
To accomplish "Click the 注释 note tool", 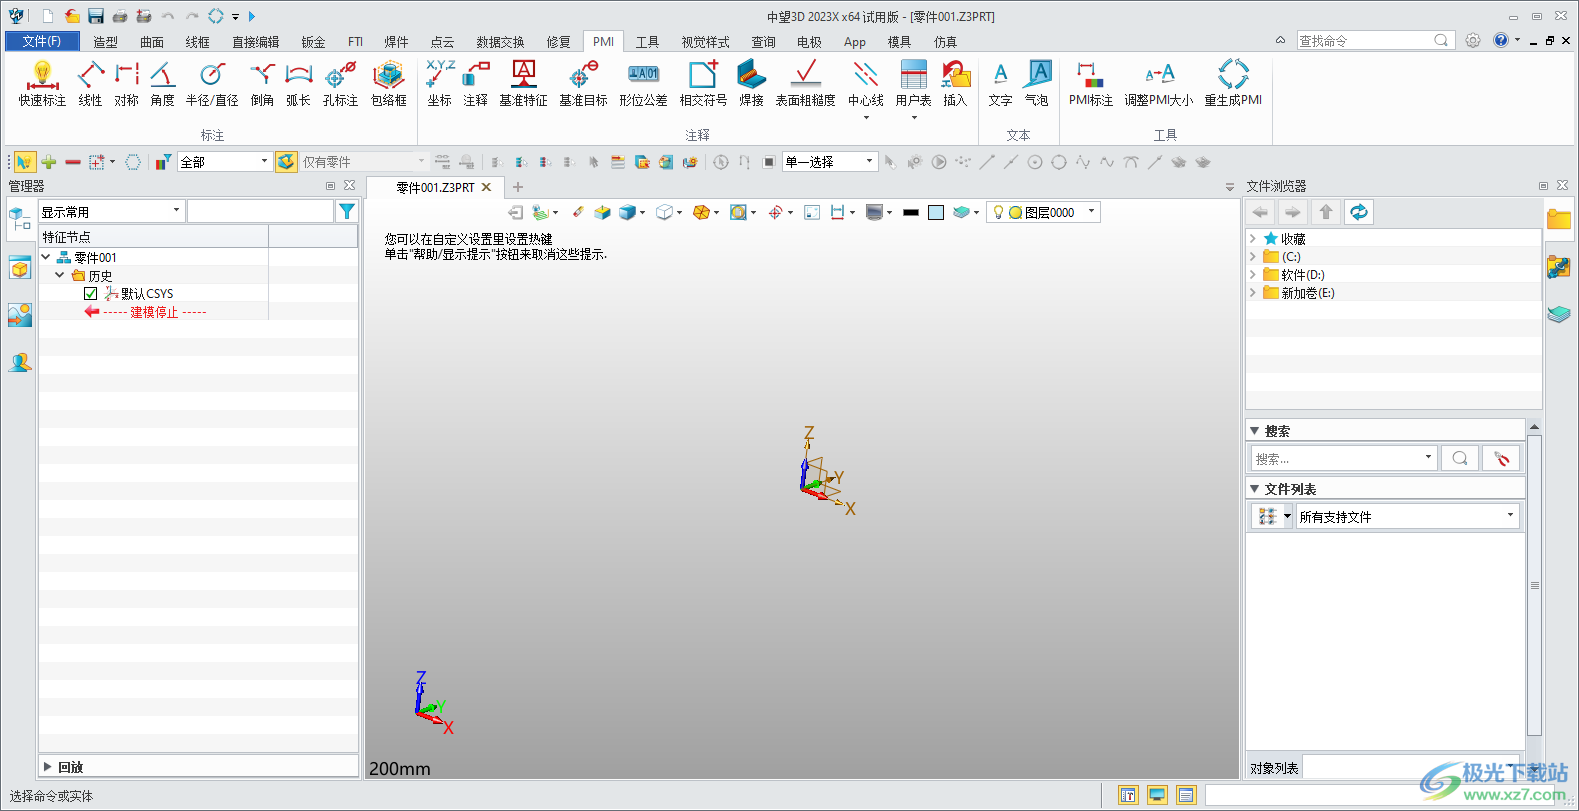I will pos(475,83).
